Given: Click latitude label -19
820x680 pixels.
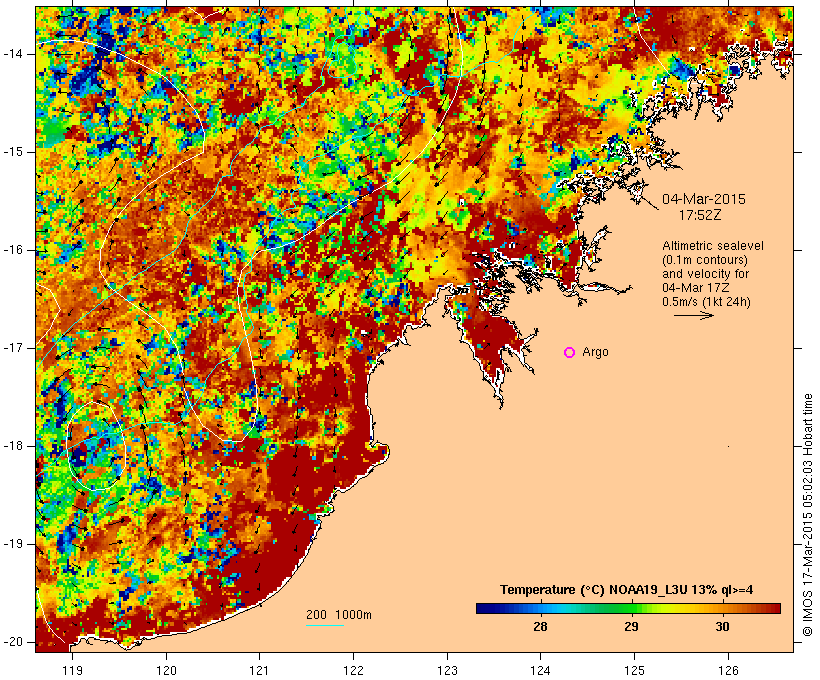Looking at the screenshot, I should coord(12,544).
